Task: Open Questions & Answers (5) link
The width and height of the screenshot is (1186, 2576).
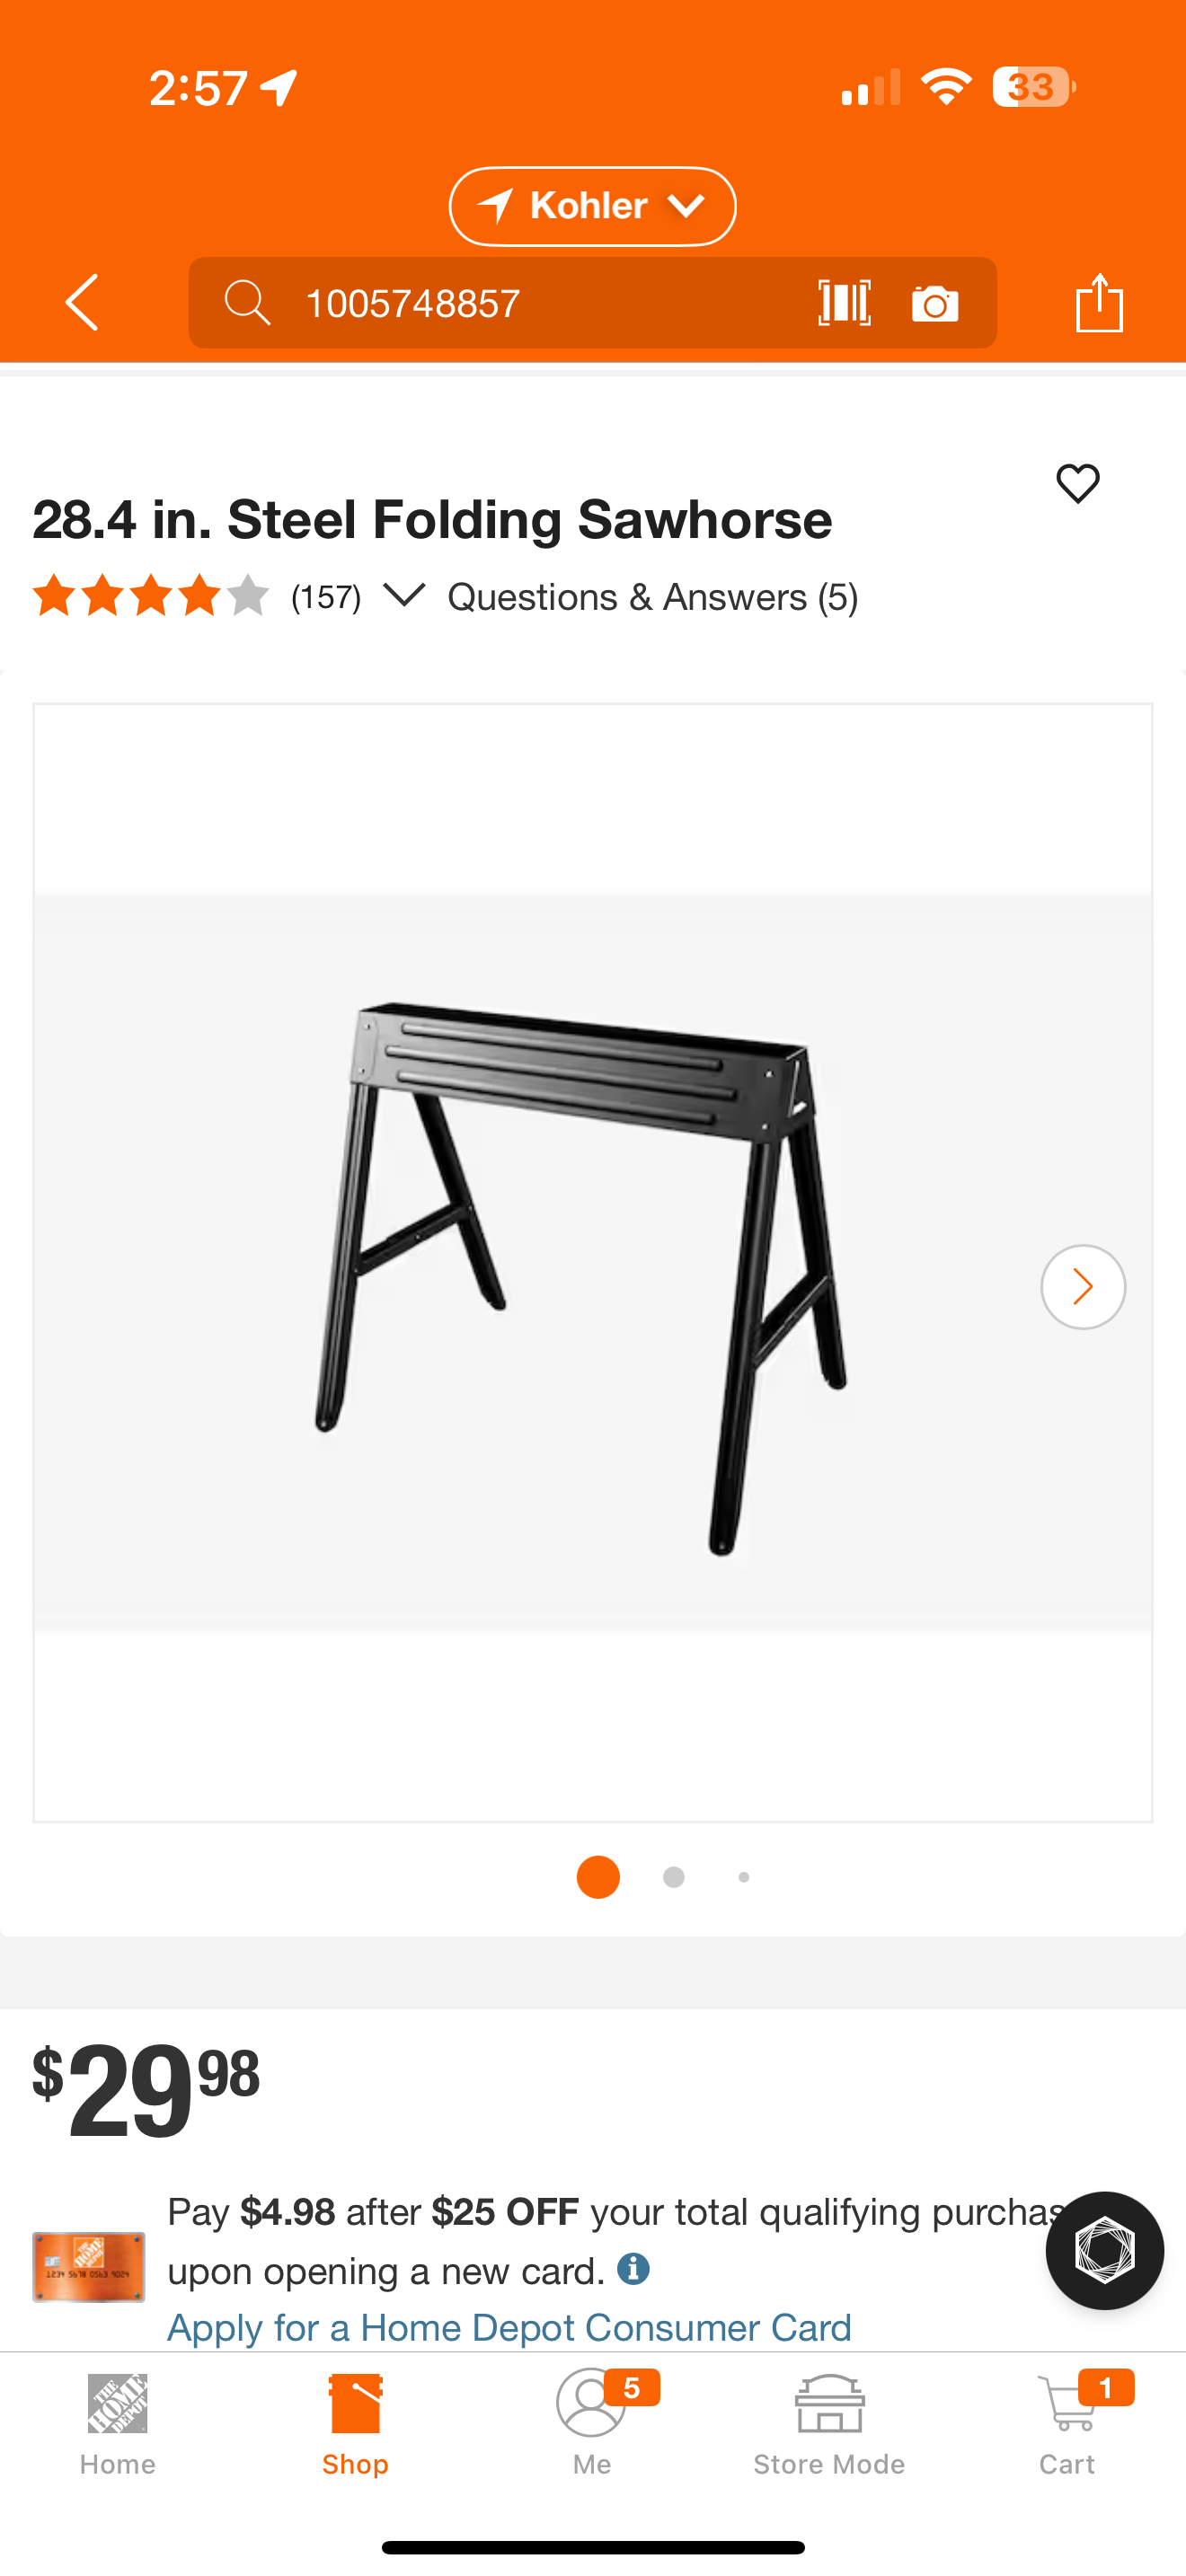Action: (x=653, y=597)
